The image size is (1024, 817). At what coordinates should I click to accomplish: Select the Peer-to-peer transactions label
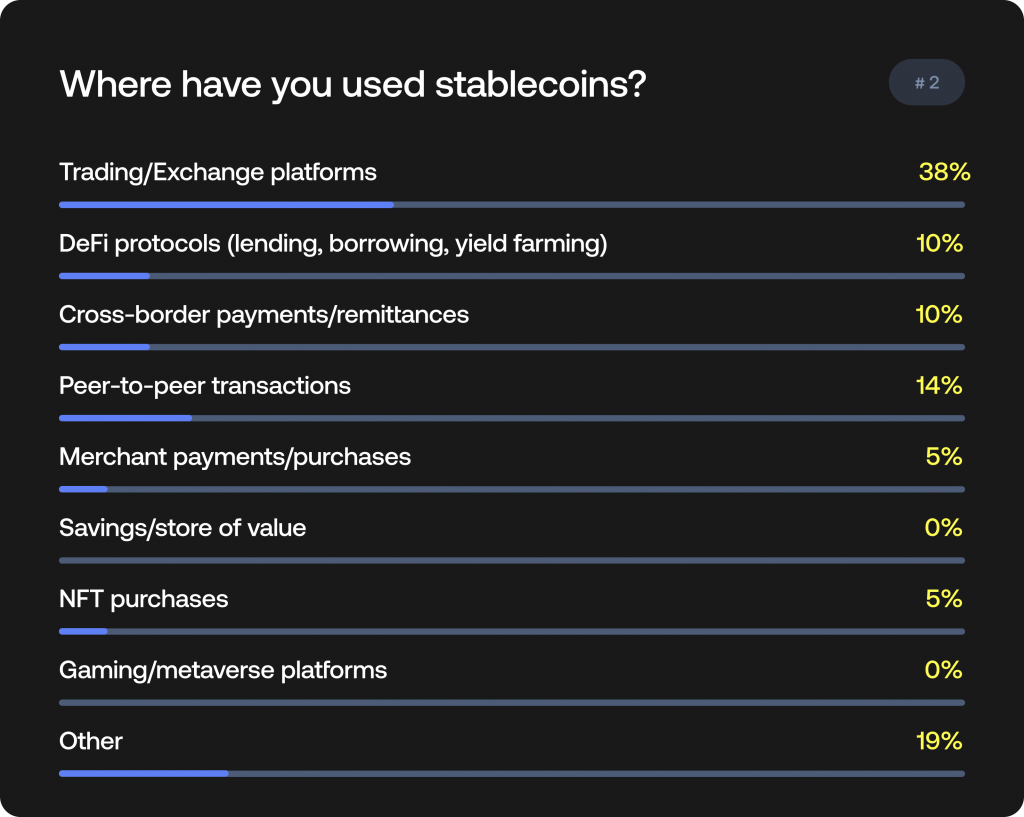(x=205, y=385)
